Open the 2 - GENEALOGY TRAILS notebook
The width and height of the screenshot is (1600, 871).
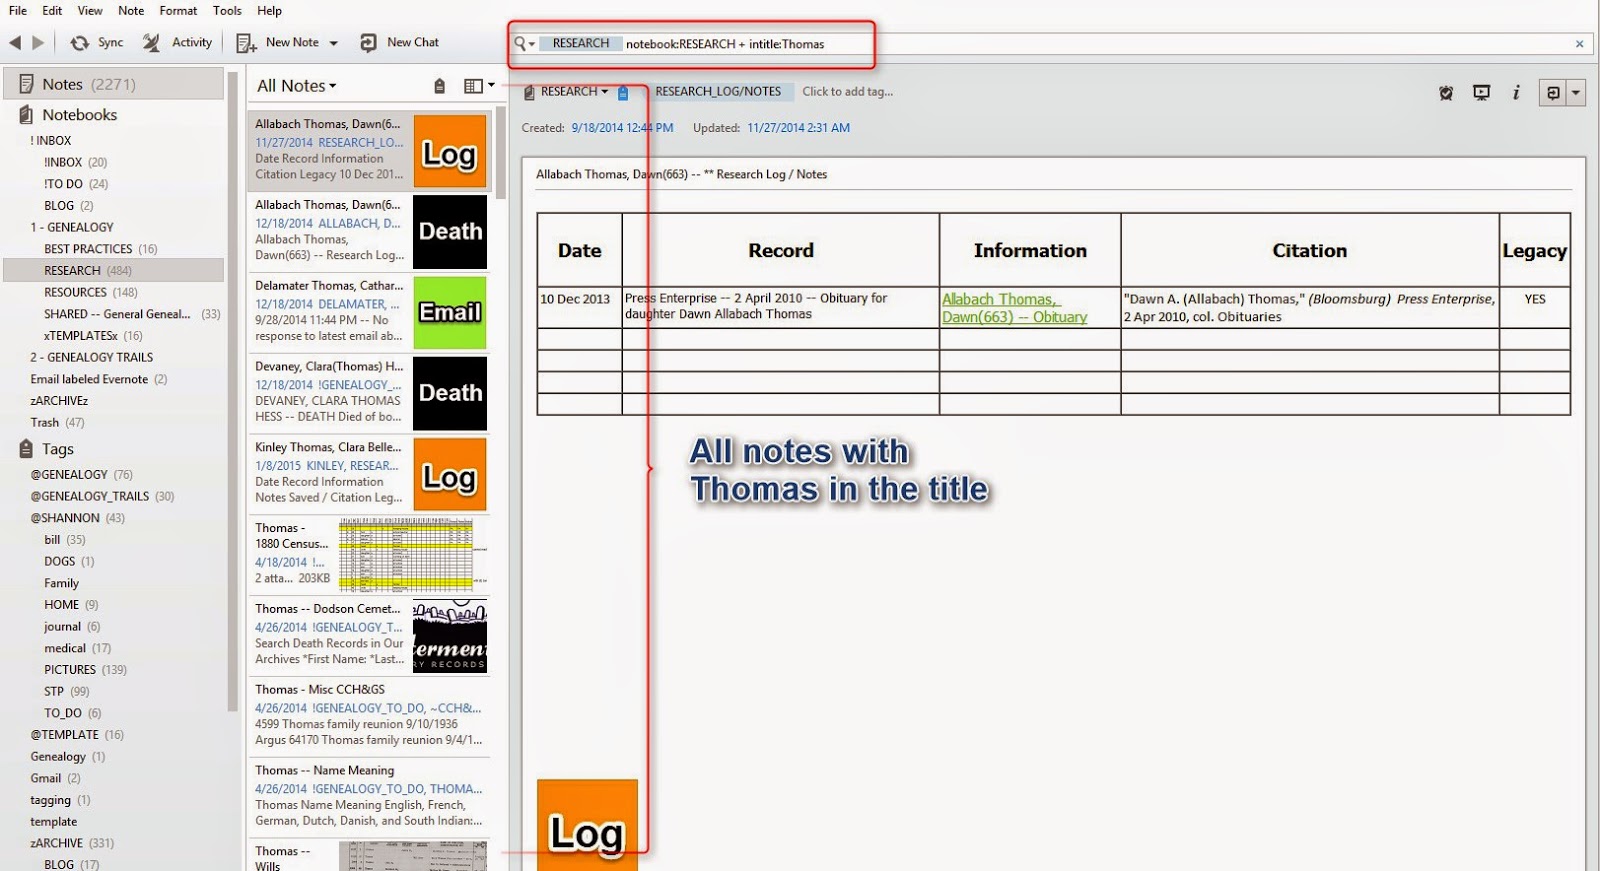(91, 358)
